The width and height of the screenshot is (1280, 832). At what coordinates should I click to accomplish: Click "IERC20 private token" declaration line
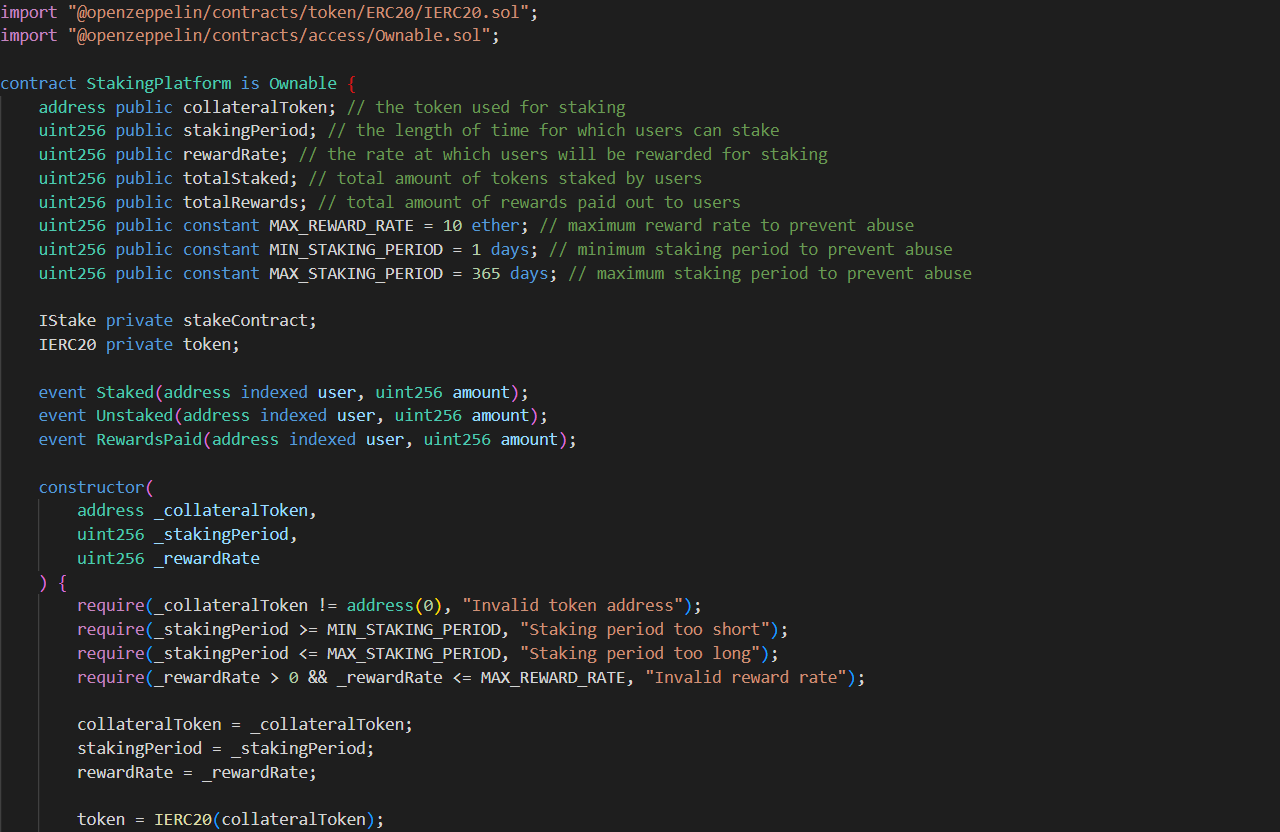coord(140,344)
